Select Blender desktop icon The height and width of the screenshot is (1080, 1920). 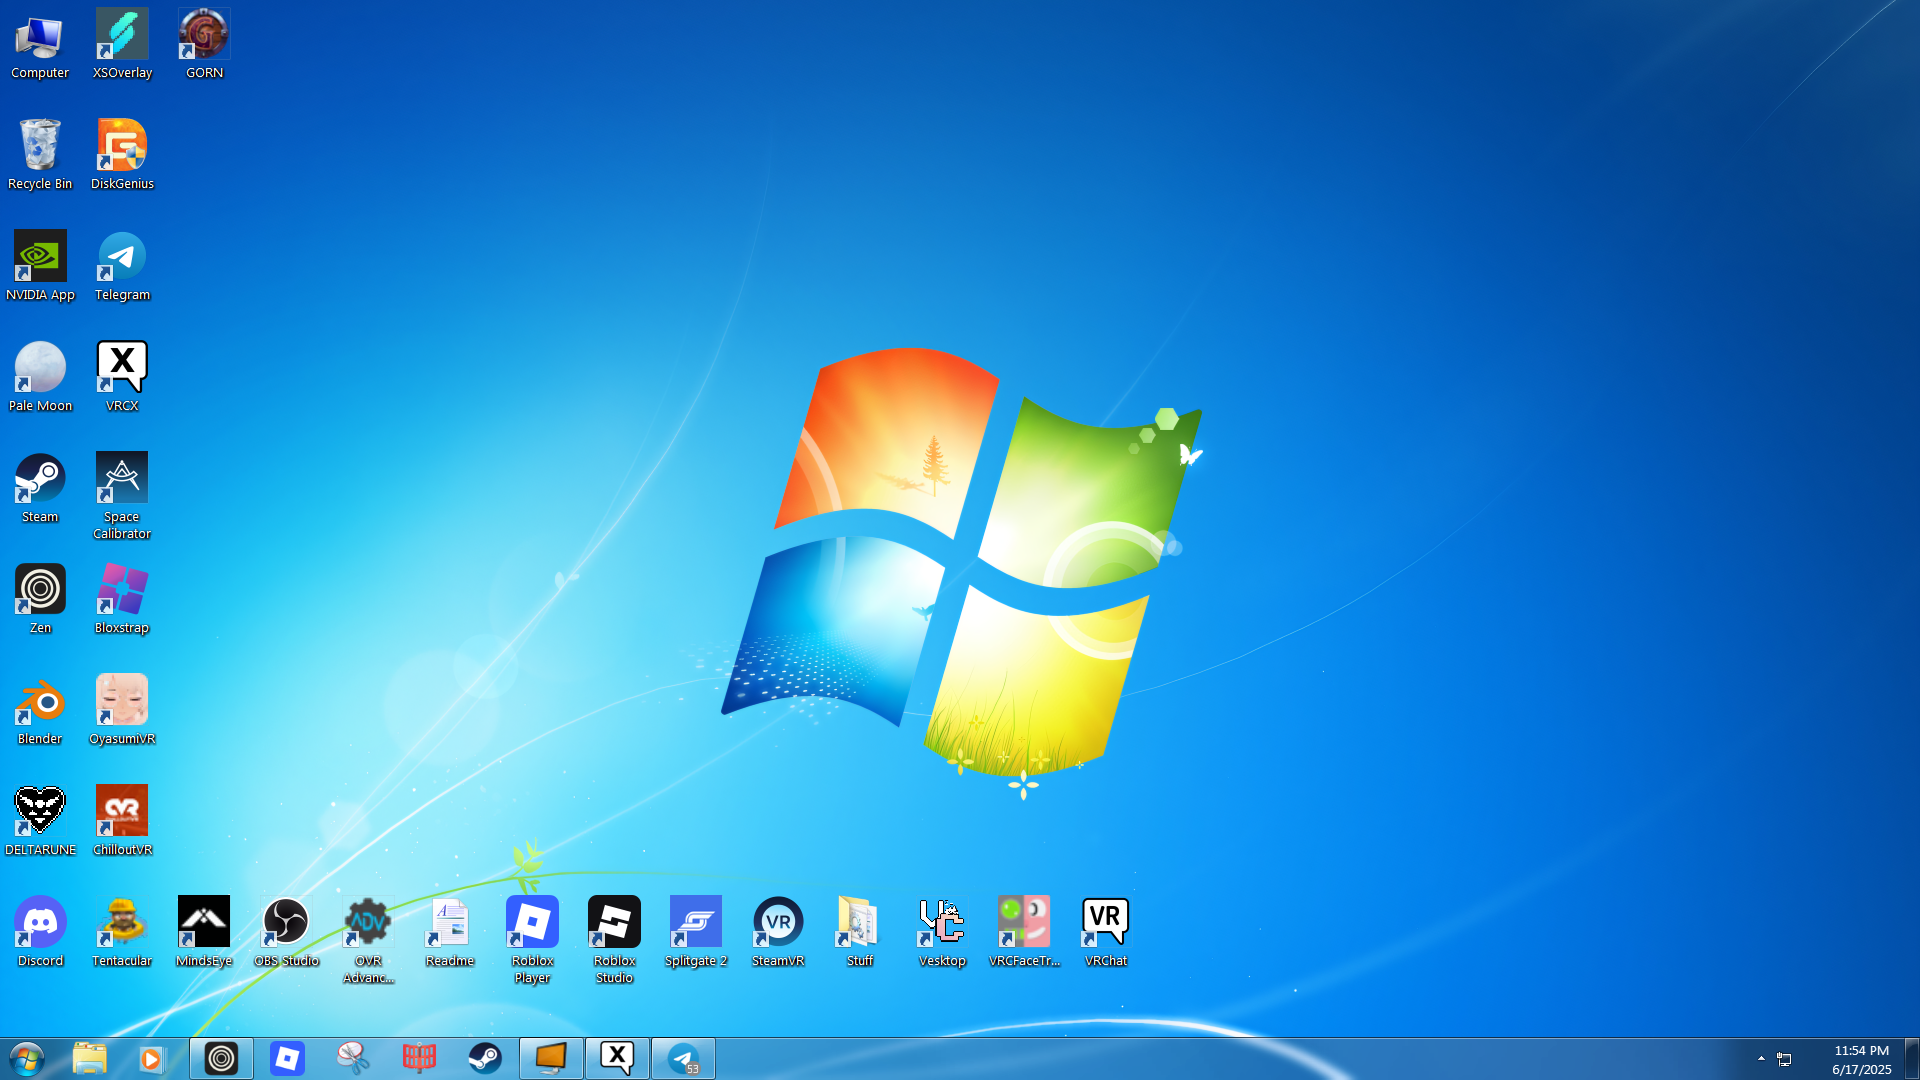(40, 711)
